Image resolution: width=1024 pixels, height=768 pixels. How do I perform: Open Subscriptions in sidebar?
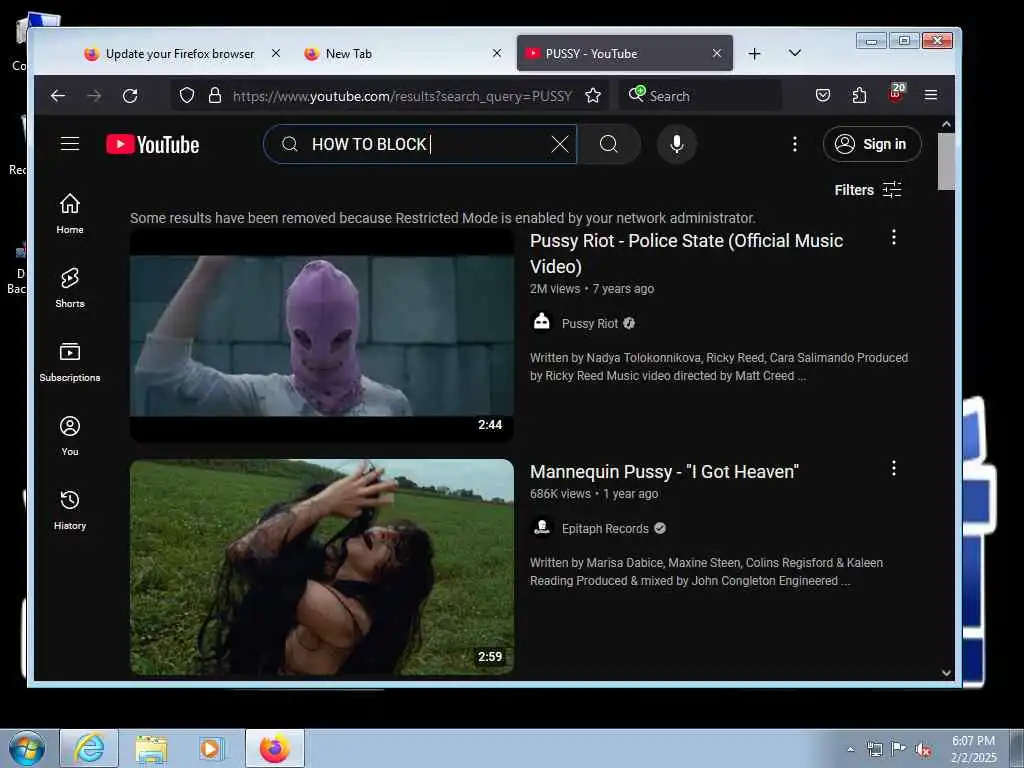pyautogui.click(x=70, y=362)
